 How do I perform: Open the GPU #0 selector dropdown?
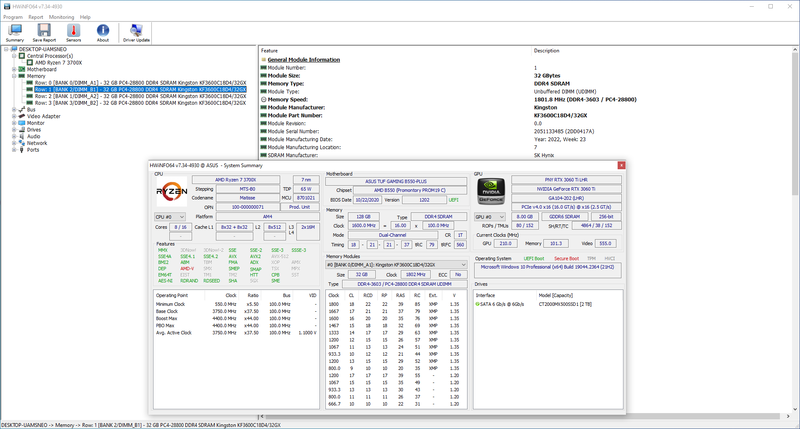(489, 217)
